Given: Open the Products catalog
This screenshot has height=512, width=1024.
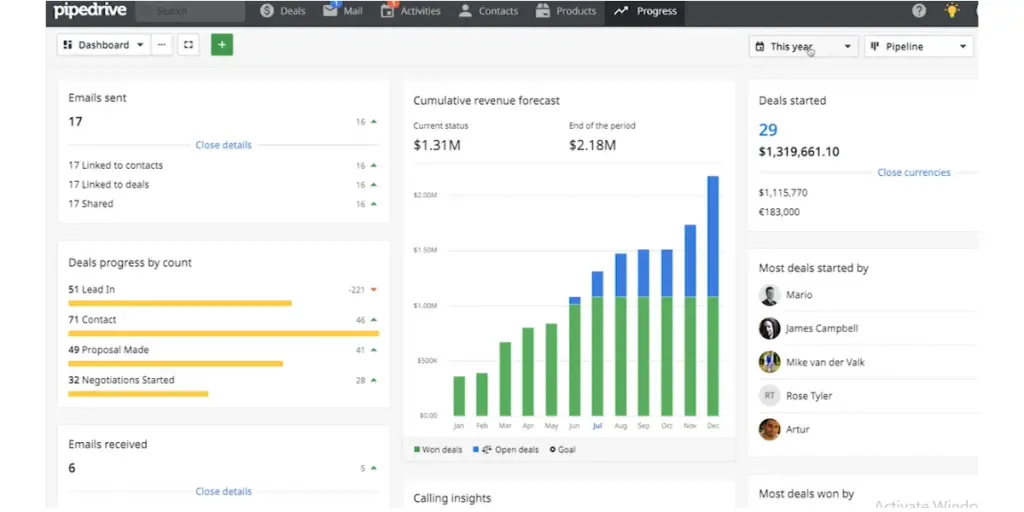Looking at the screenshot, I should pyautogui.click(x=566, y=11).
